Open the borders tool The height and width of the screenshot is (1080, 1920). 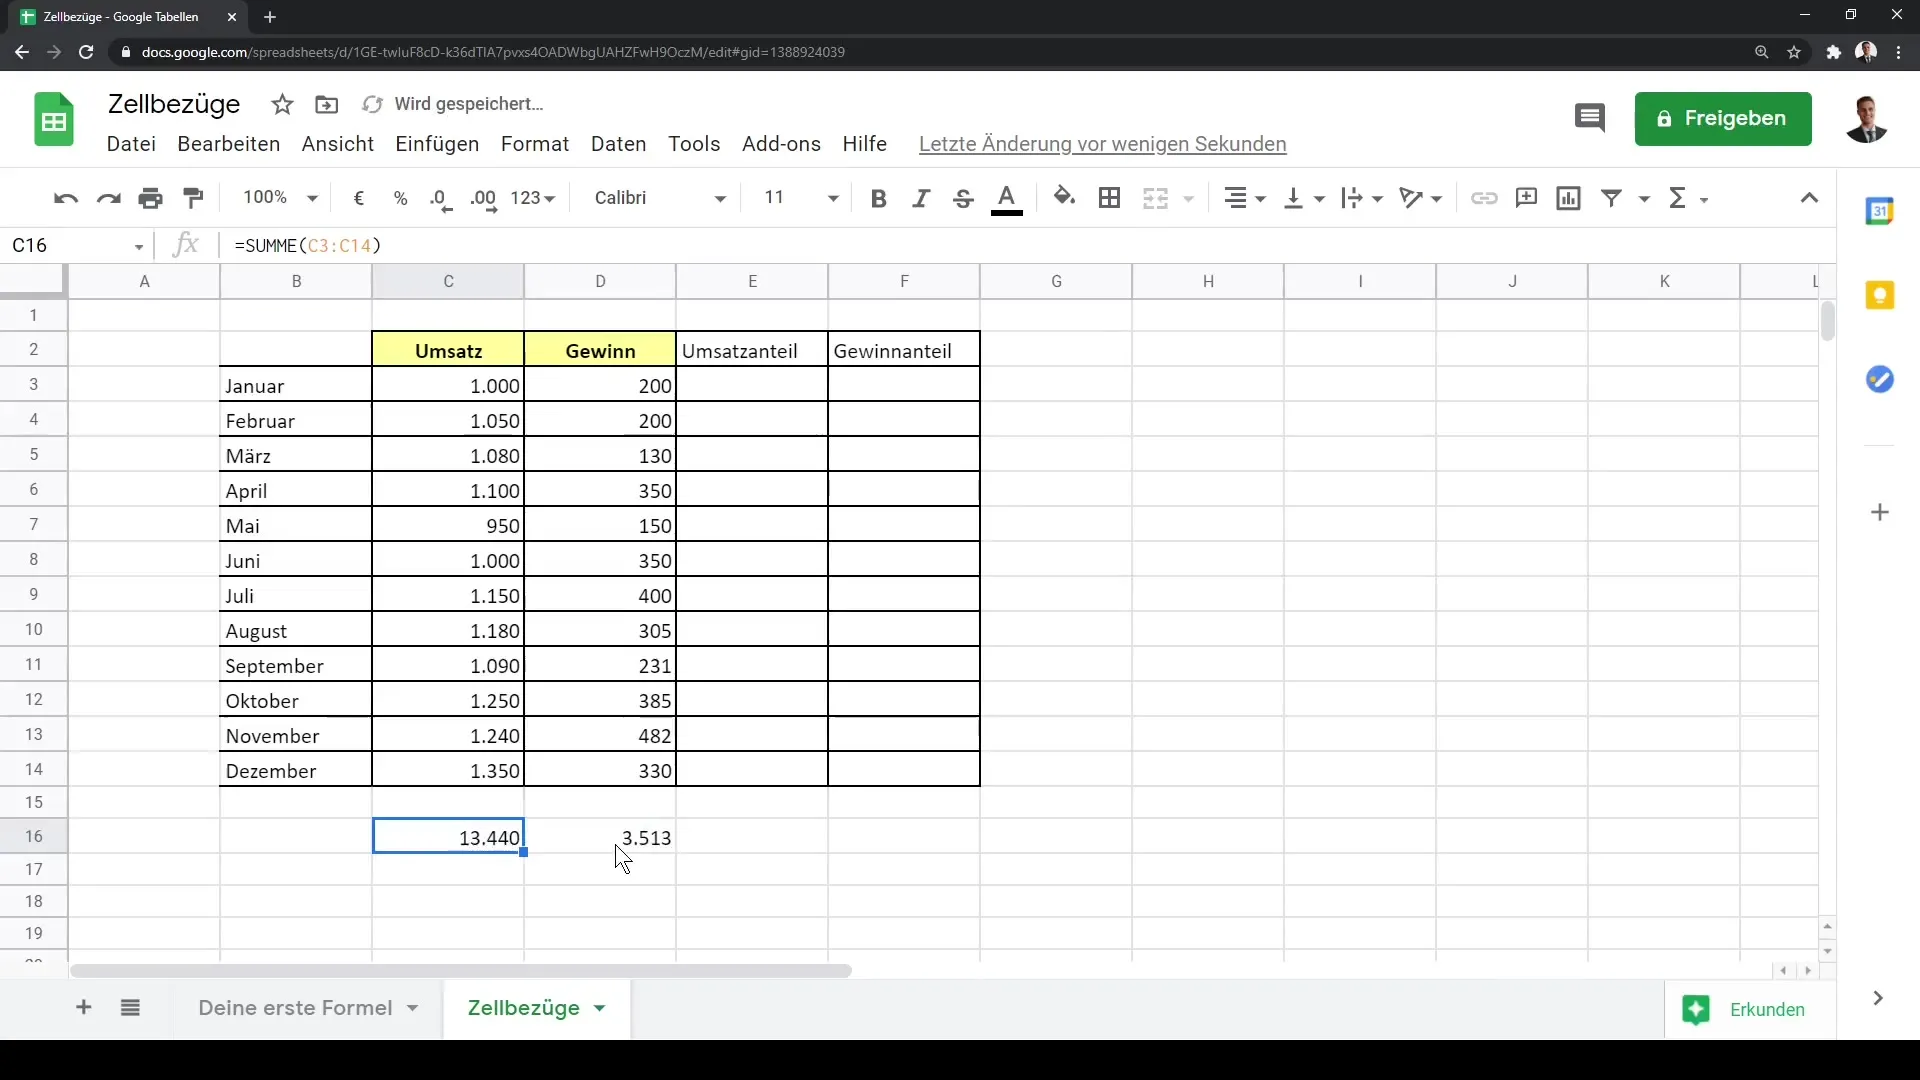(x=1109, y=198)
